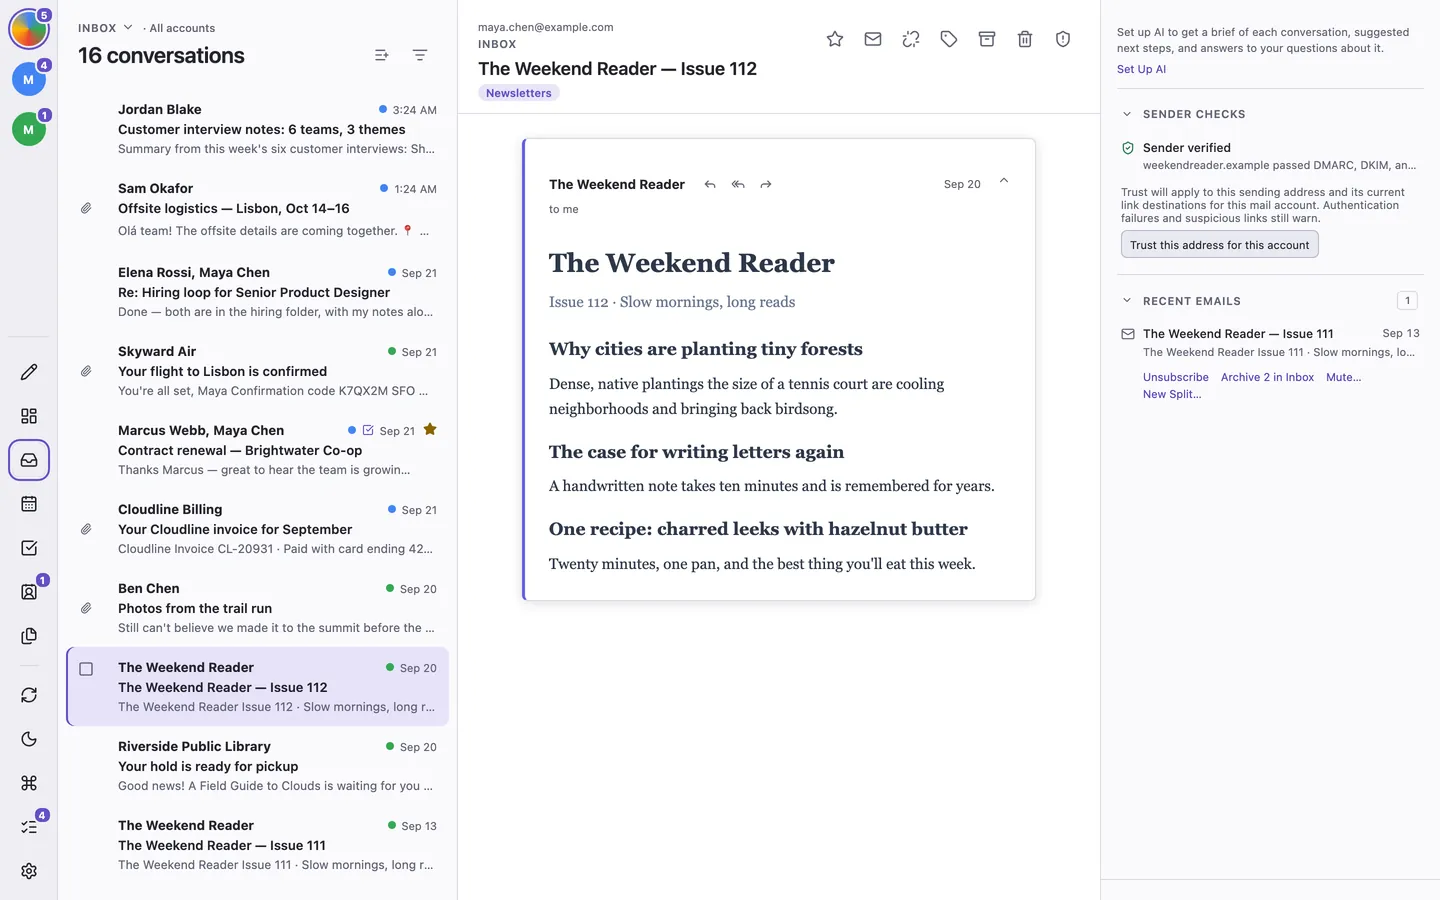This screenshot has height=900, width=1440.
Task: Open contacts icon with badge 1
Action: [29, 592]
